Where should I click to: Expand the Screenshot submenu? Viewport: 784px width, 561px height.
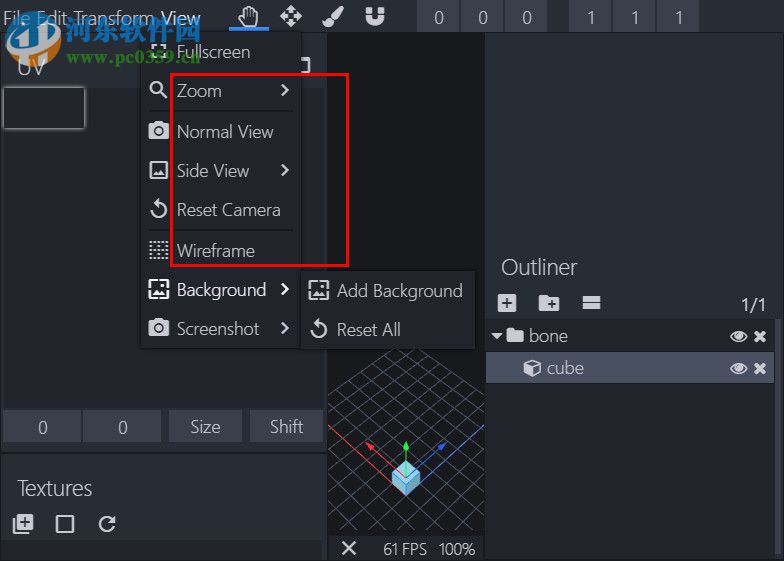(221, 328)
